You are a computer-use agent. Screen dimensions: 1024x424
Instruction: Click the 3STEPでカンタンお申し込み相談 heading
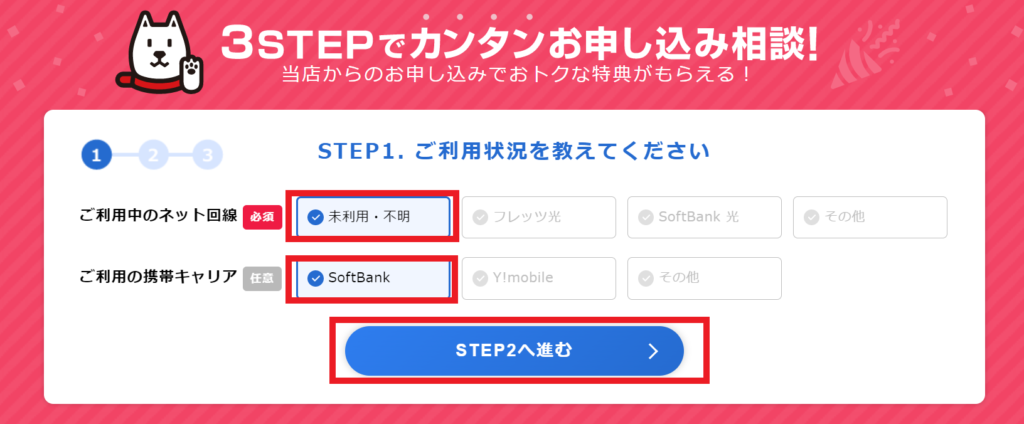(520, 43)
